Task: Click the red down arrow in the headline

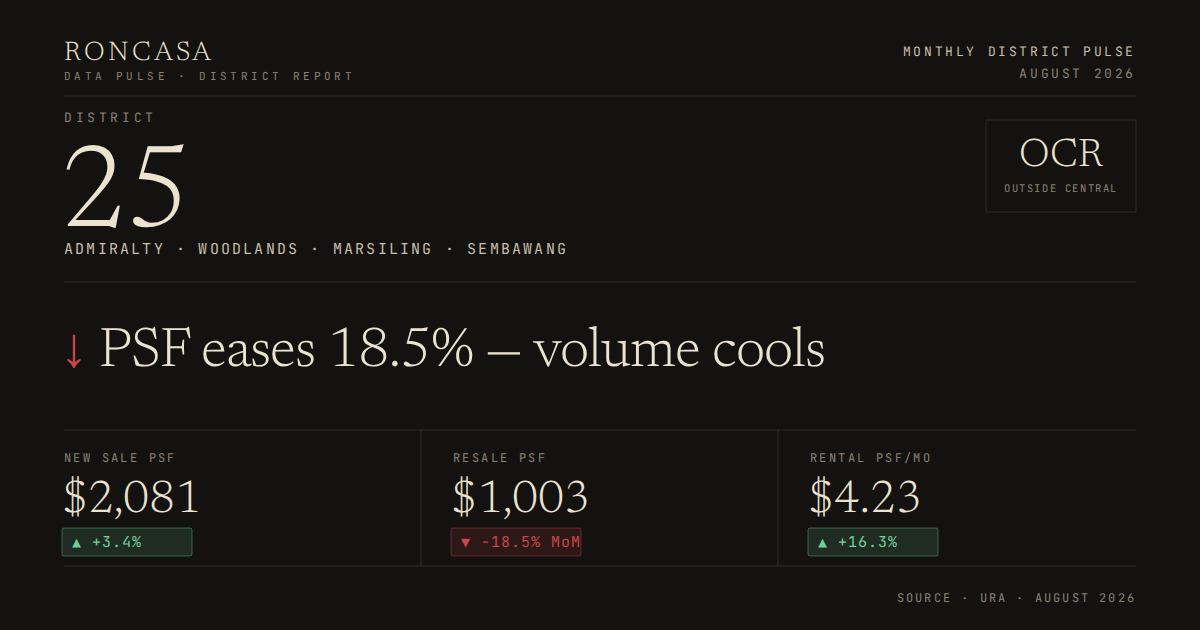Action: tap(73, 351)
